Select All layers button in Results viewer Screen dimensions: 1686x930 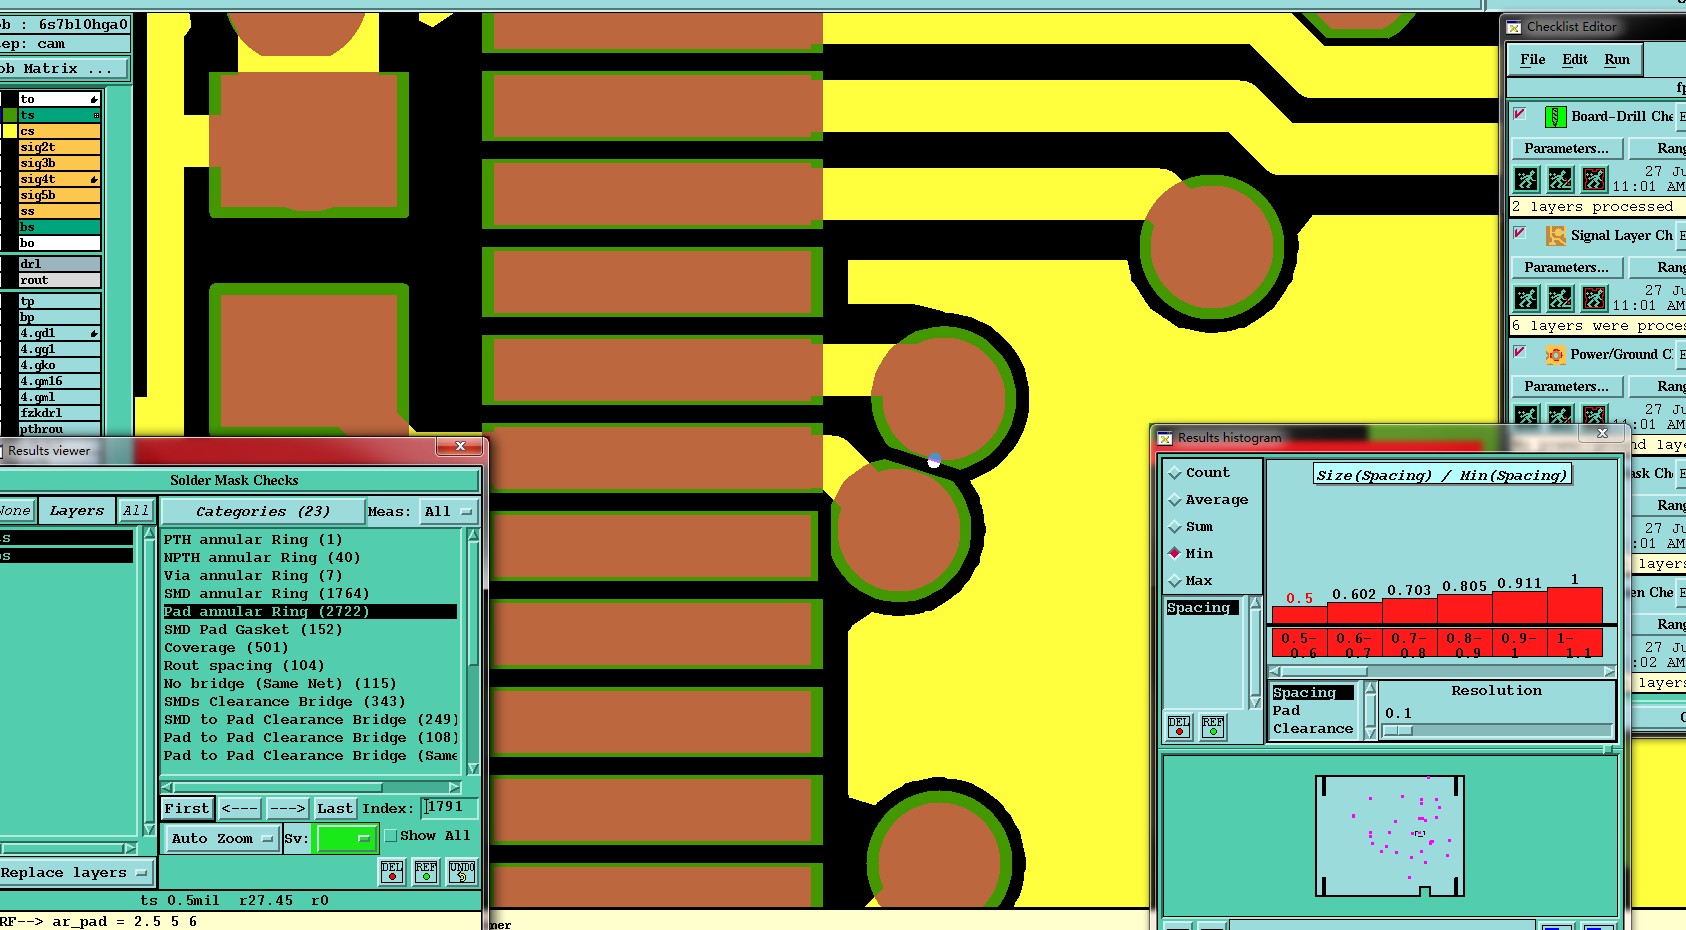click(136, 511)
